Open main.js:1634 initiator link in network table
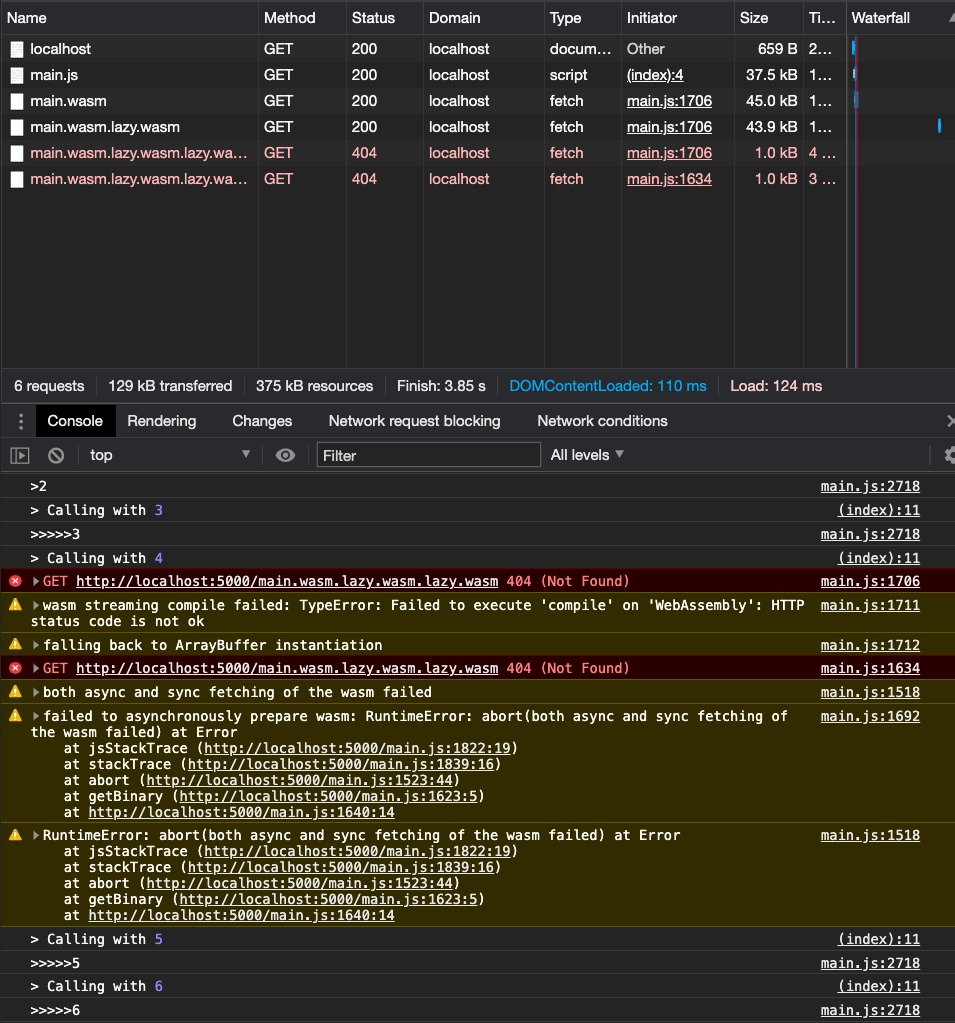This screenshot has height=1023, width=955. [x=669, y=179]
